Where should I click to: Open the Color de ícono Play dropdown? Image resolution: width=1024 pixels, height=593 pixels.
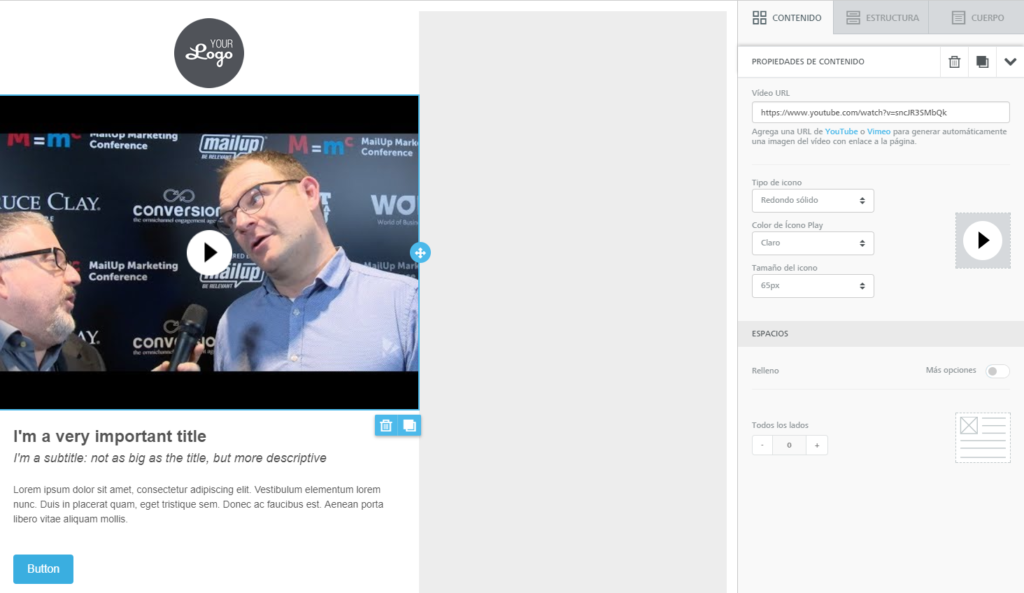[x=812, y=243]
